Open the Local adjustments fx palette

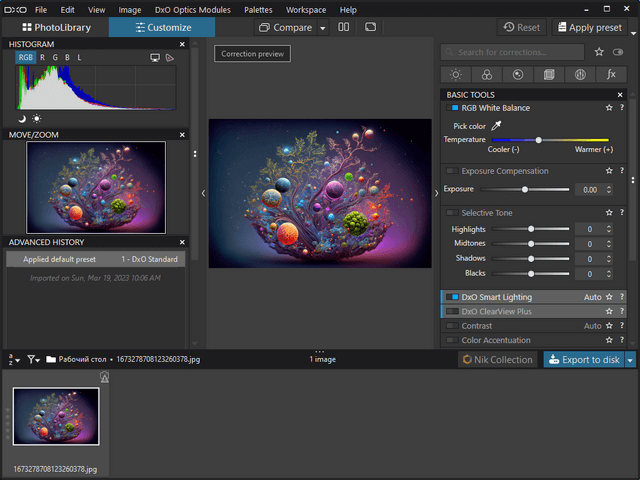[x=610, y=74]
